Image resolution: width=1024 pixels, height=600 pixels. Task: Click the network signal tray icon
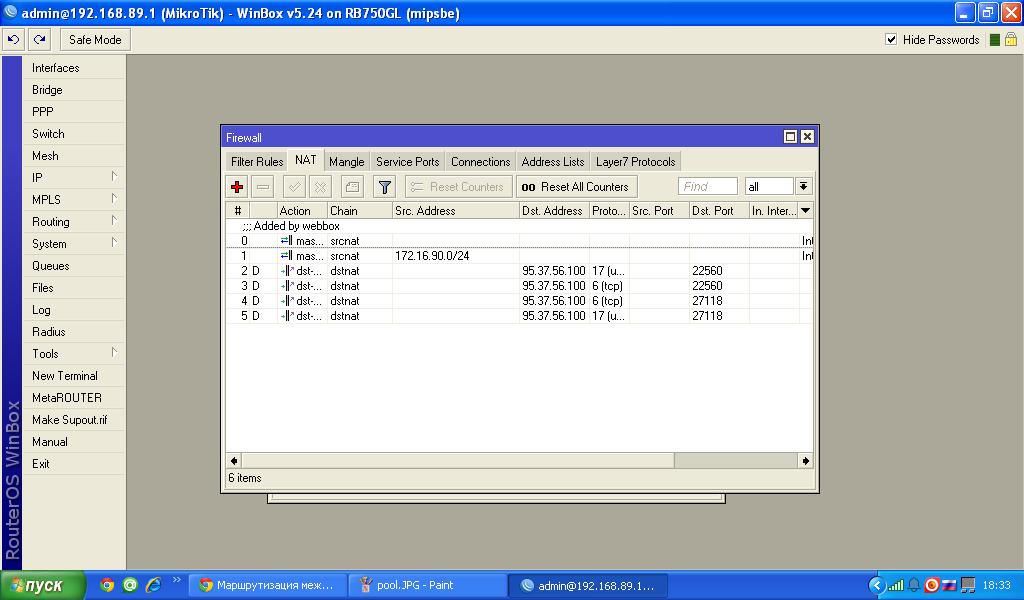pyautogui.click(x=897, y=585)
